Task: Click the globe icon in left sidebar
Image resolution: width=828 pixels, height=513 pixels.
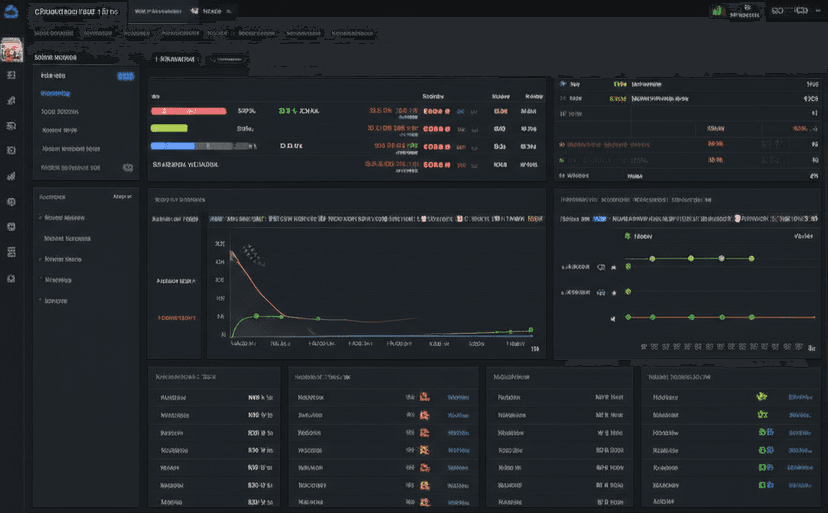Action: tap(11, 202)
